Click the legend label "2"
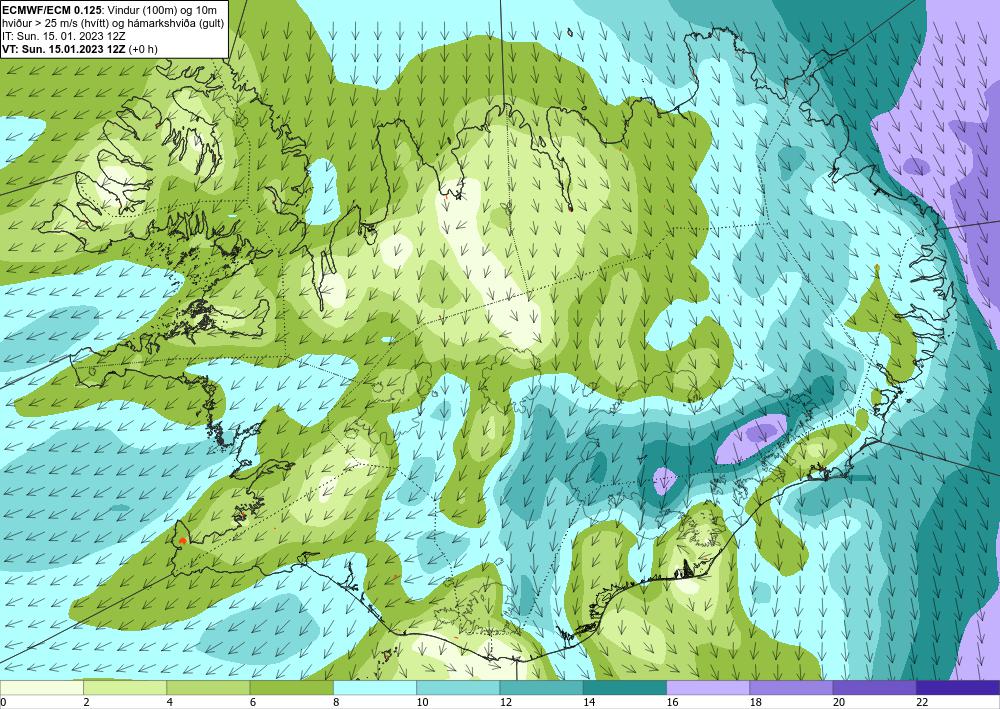This screenshot has height=709, width=1000. [x=86, y=702]
